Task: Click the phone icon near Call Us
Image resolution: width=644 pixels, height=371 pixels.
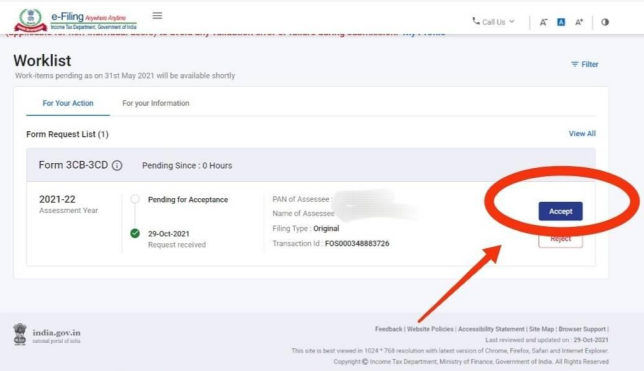Action: click(476, 21)
